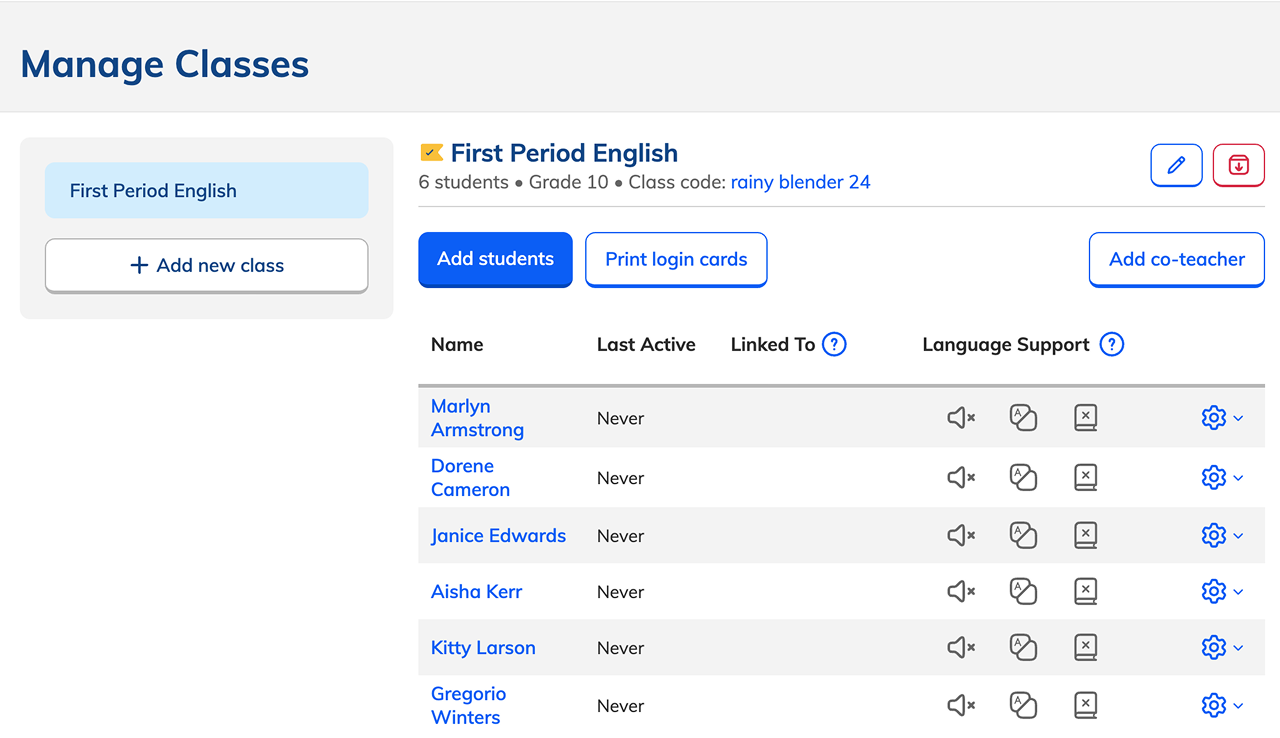This screenshot has width=1280, height=738.
Task: Open the Linked To help icon
Action: (834, 344)
